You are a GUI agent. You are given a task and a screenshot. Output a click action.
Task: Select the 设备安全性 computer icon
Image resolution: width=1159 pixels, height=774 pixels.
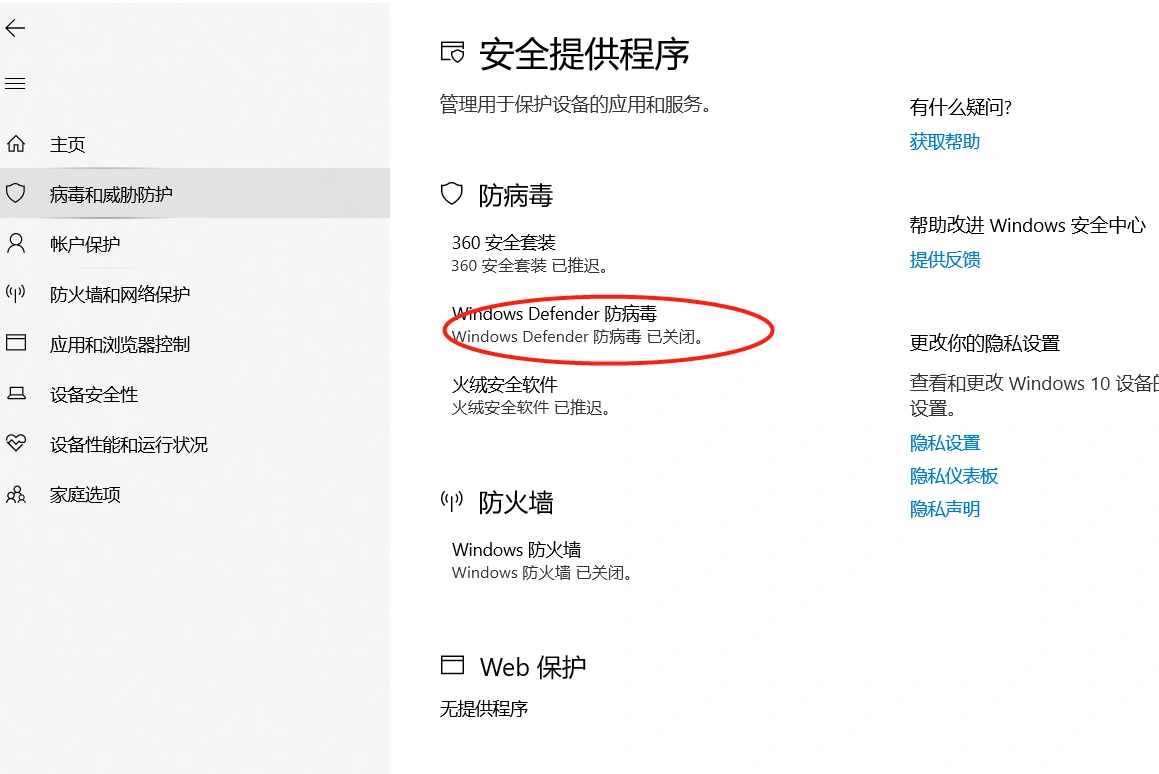point(15,394)
